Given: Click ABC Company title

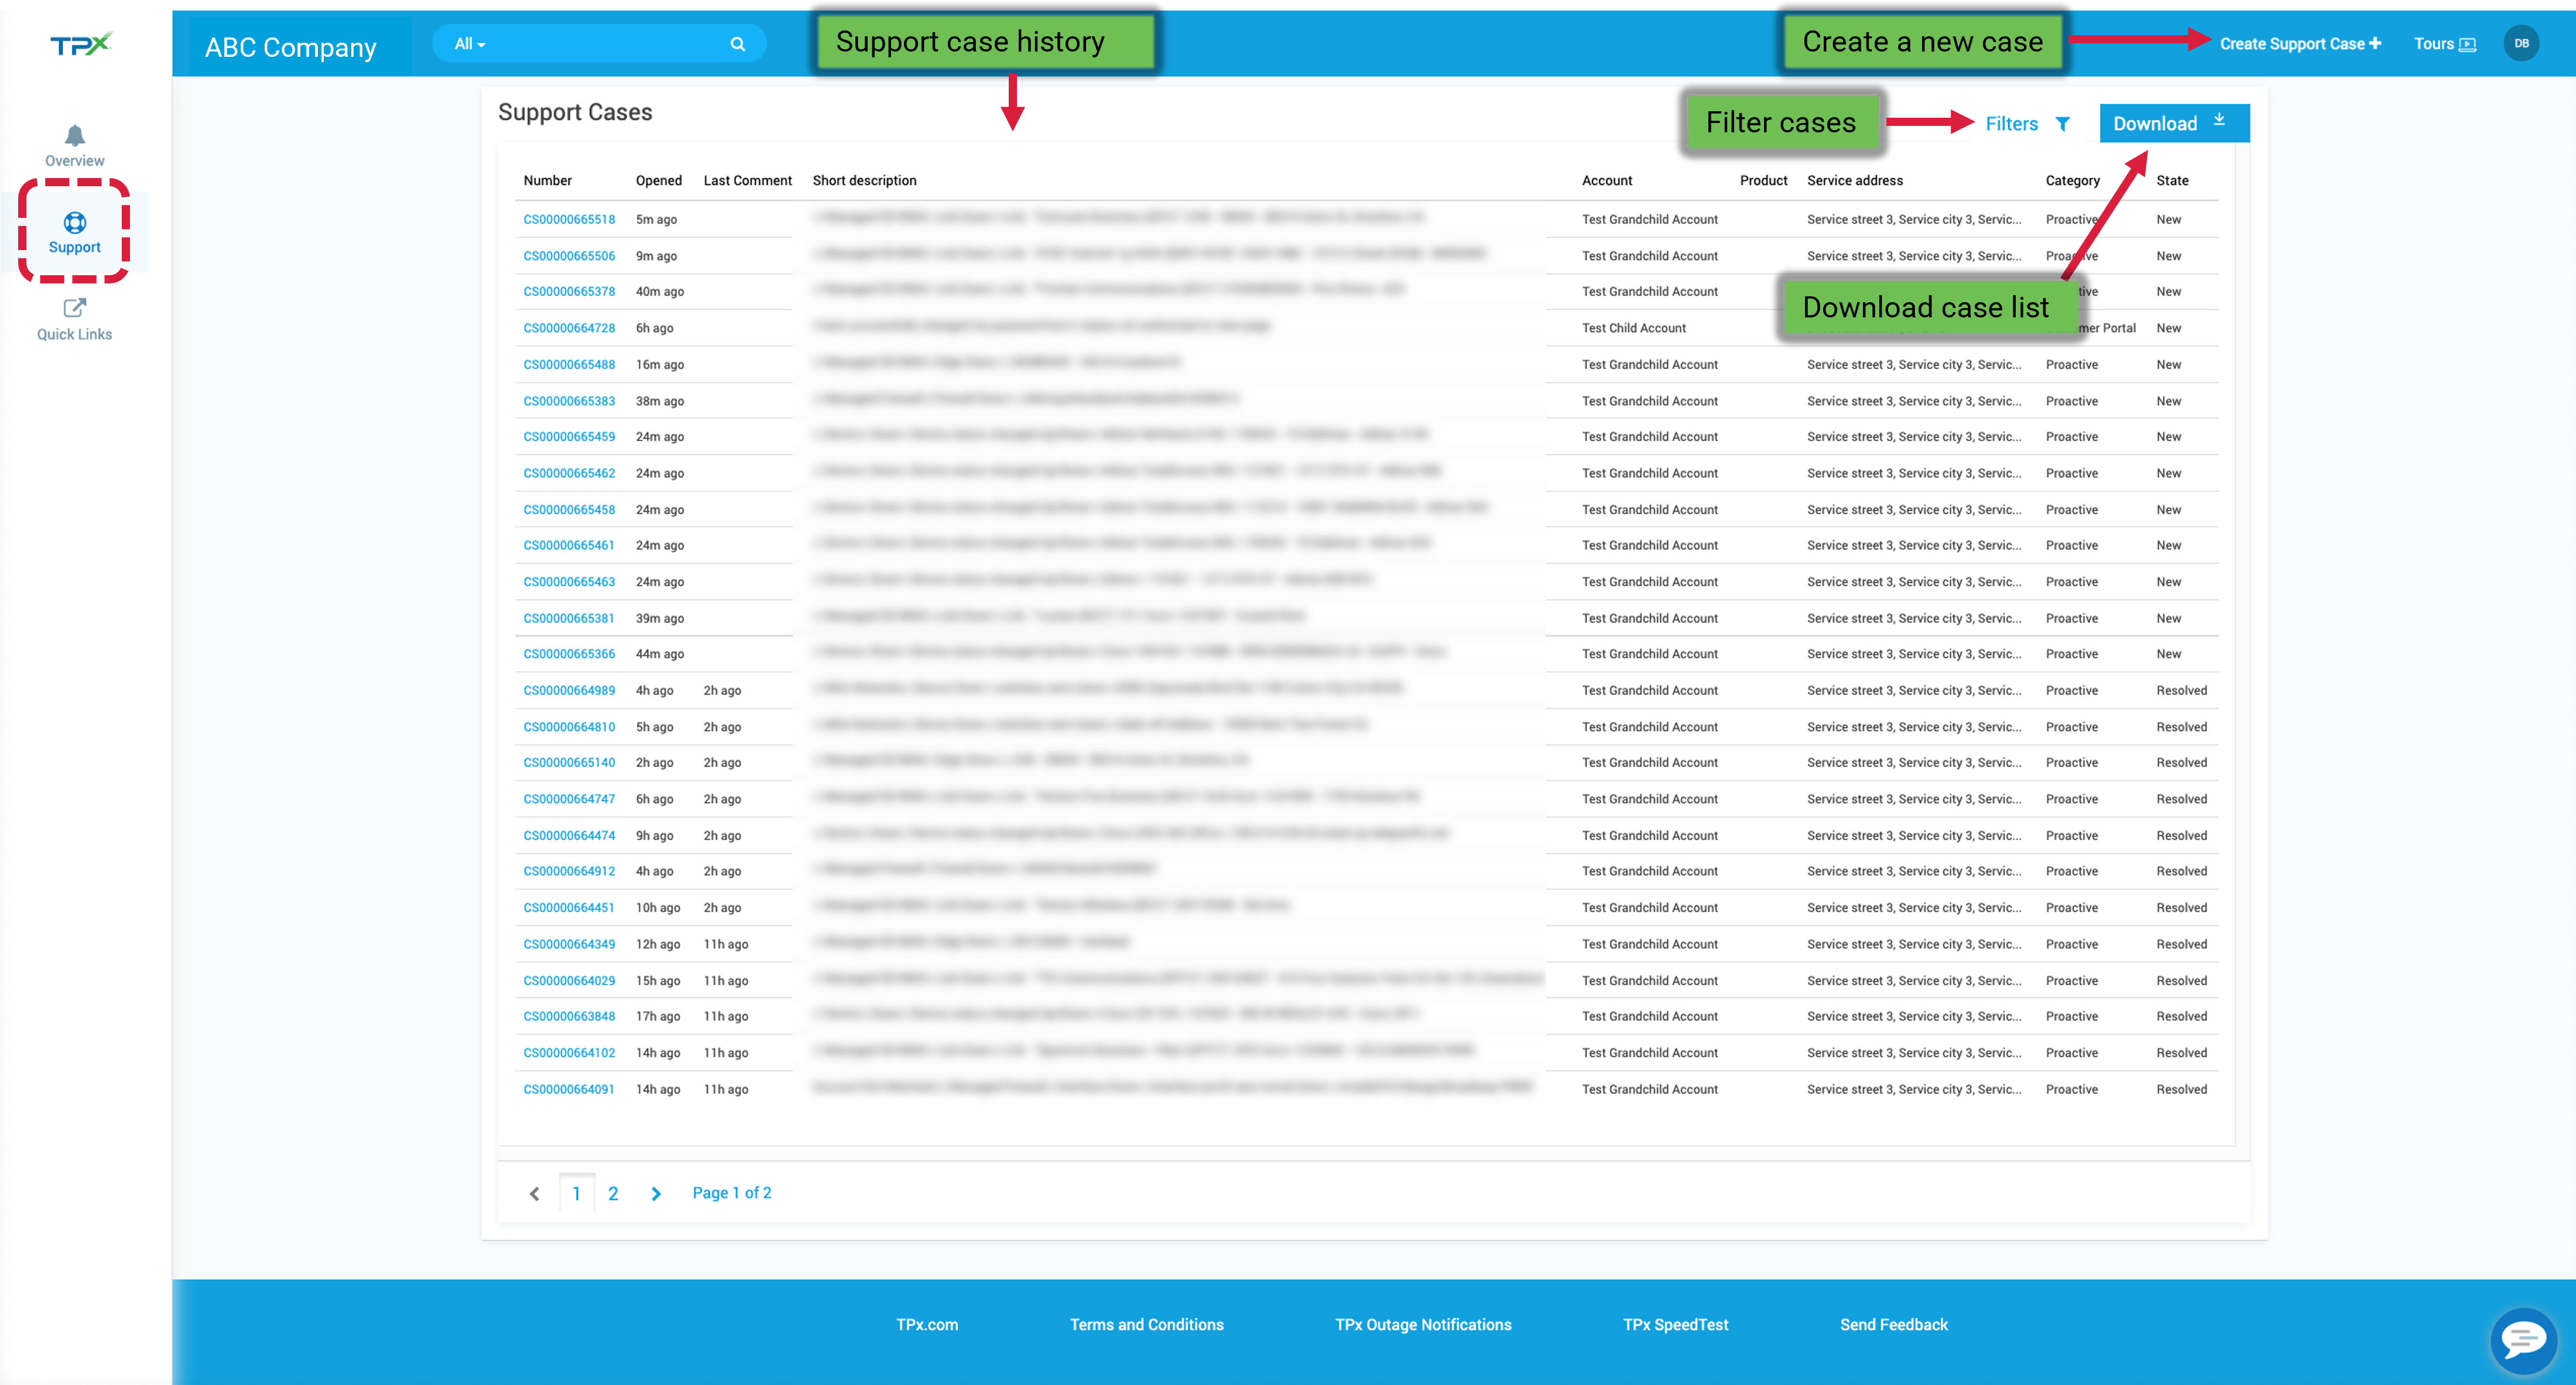Looking at the screenshot, I should [x=291, y=47].
